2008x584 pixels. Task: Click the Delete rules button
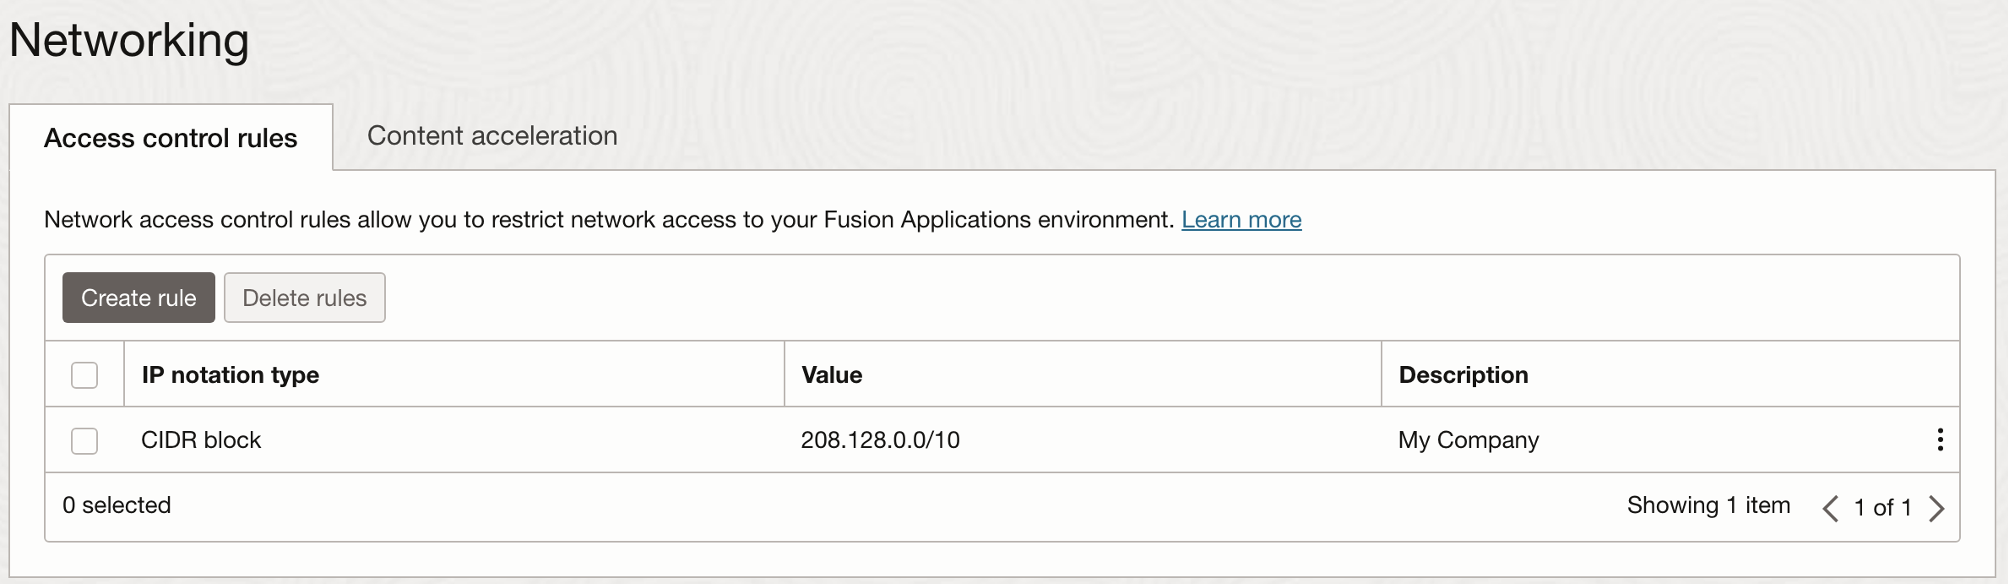(304, 298)
